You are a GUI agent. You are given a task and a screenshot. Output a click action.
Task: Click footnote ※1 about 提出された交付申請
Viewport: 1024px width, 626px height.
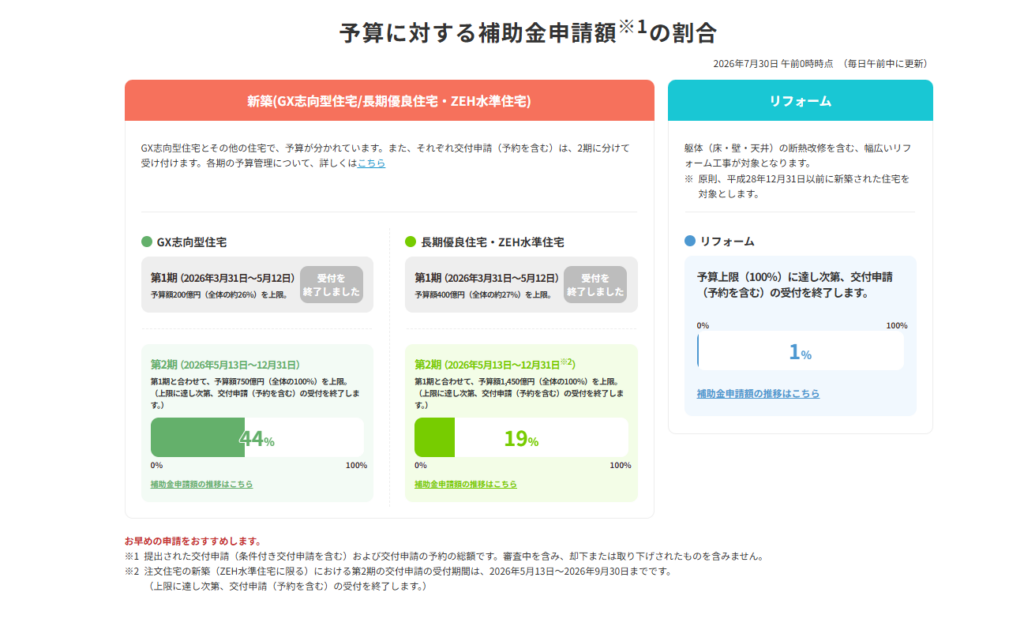point(445,556)
